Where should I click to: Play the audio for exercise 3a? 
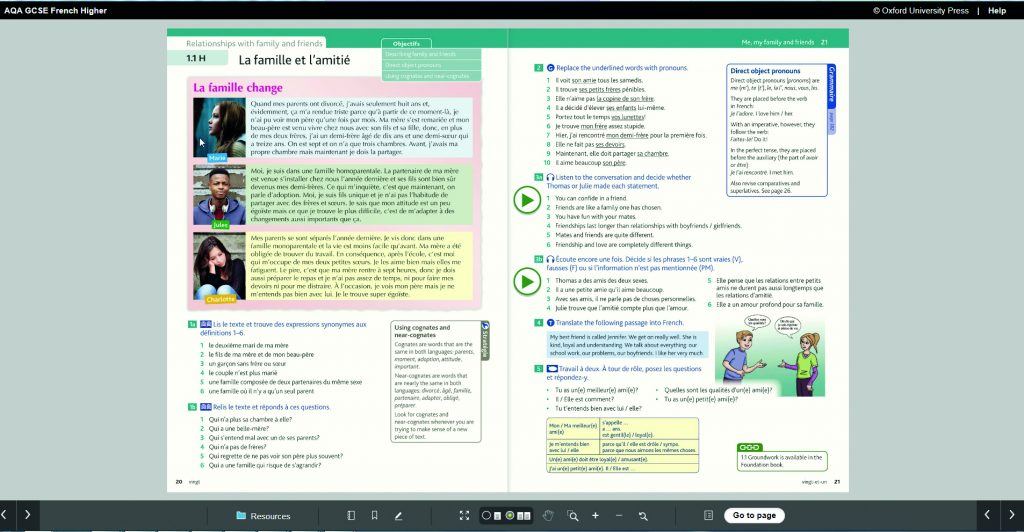click(x=526, y=201)
